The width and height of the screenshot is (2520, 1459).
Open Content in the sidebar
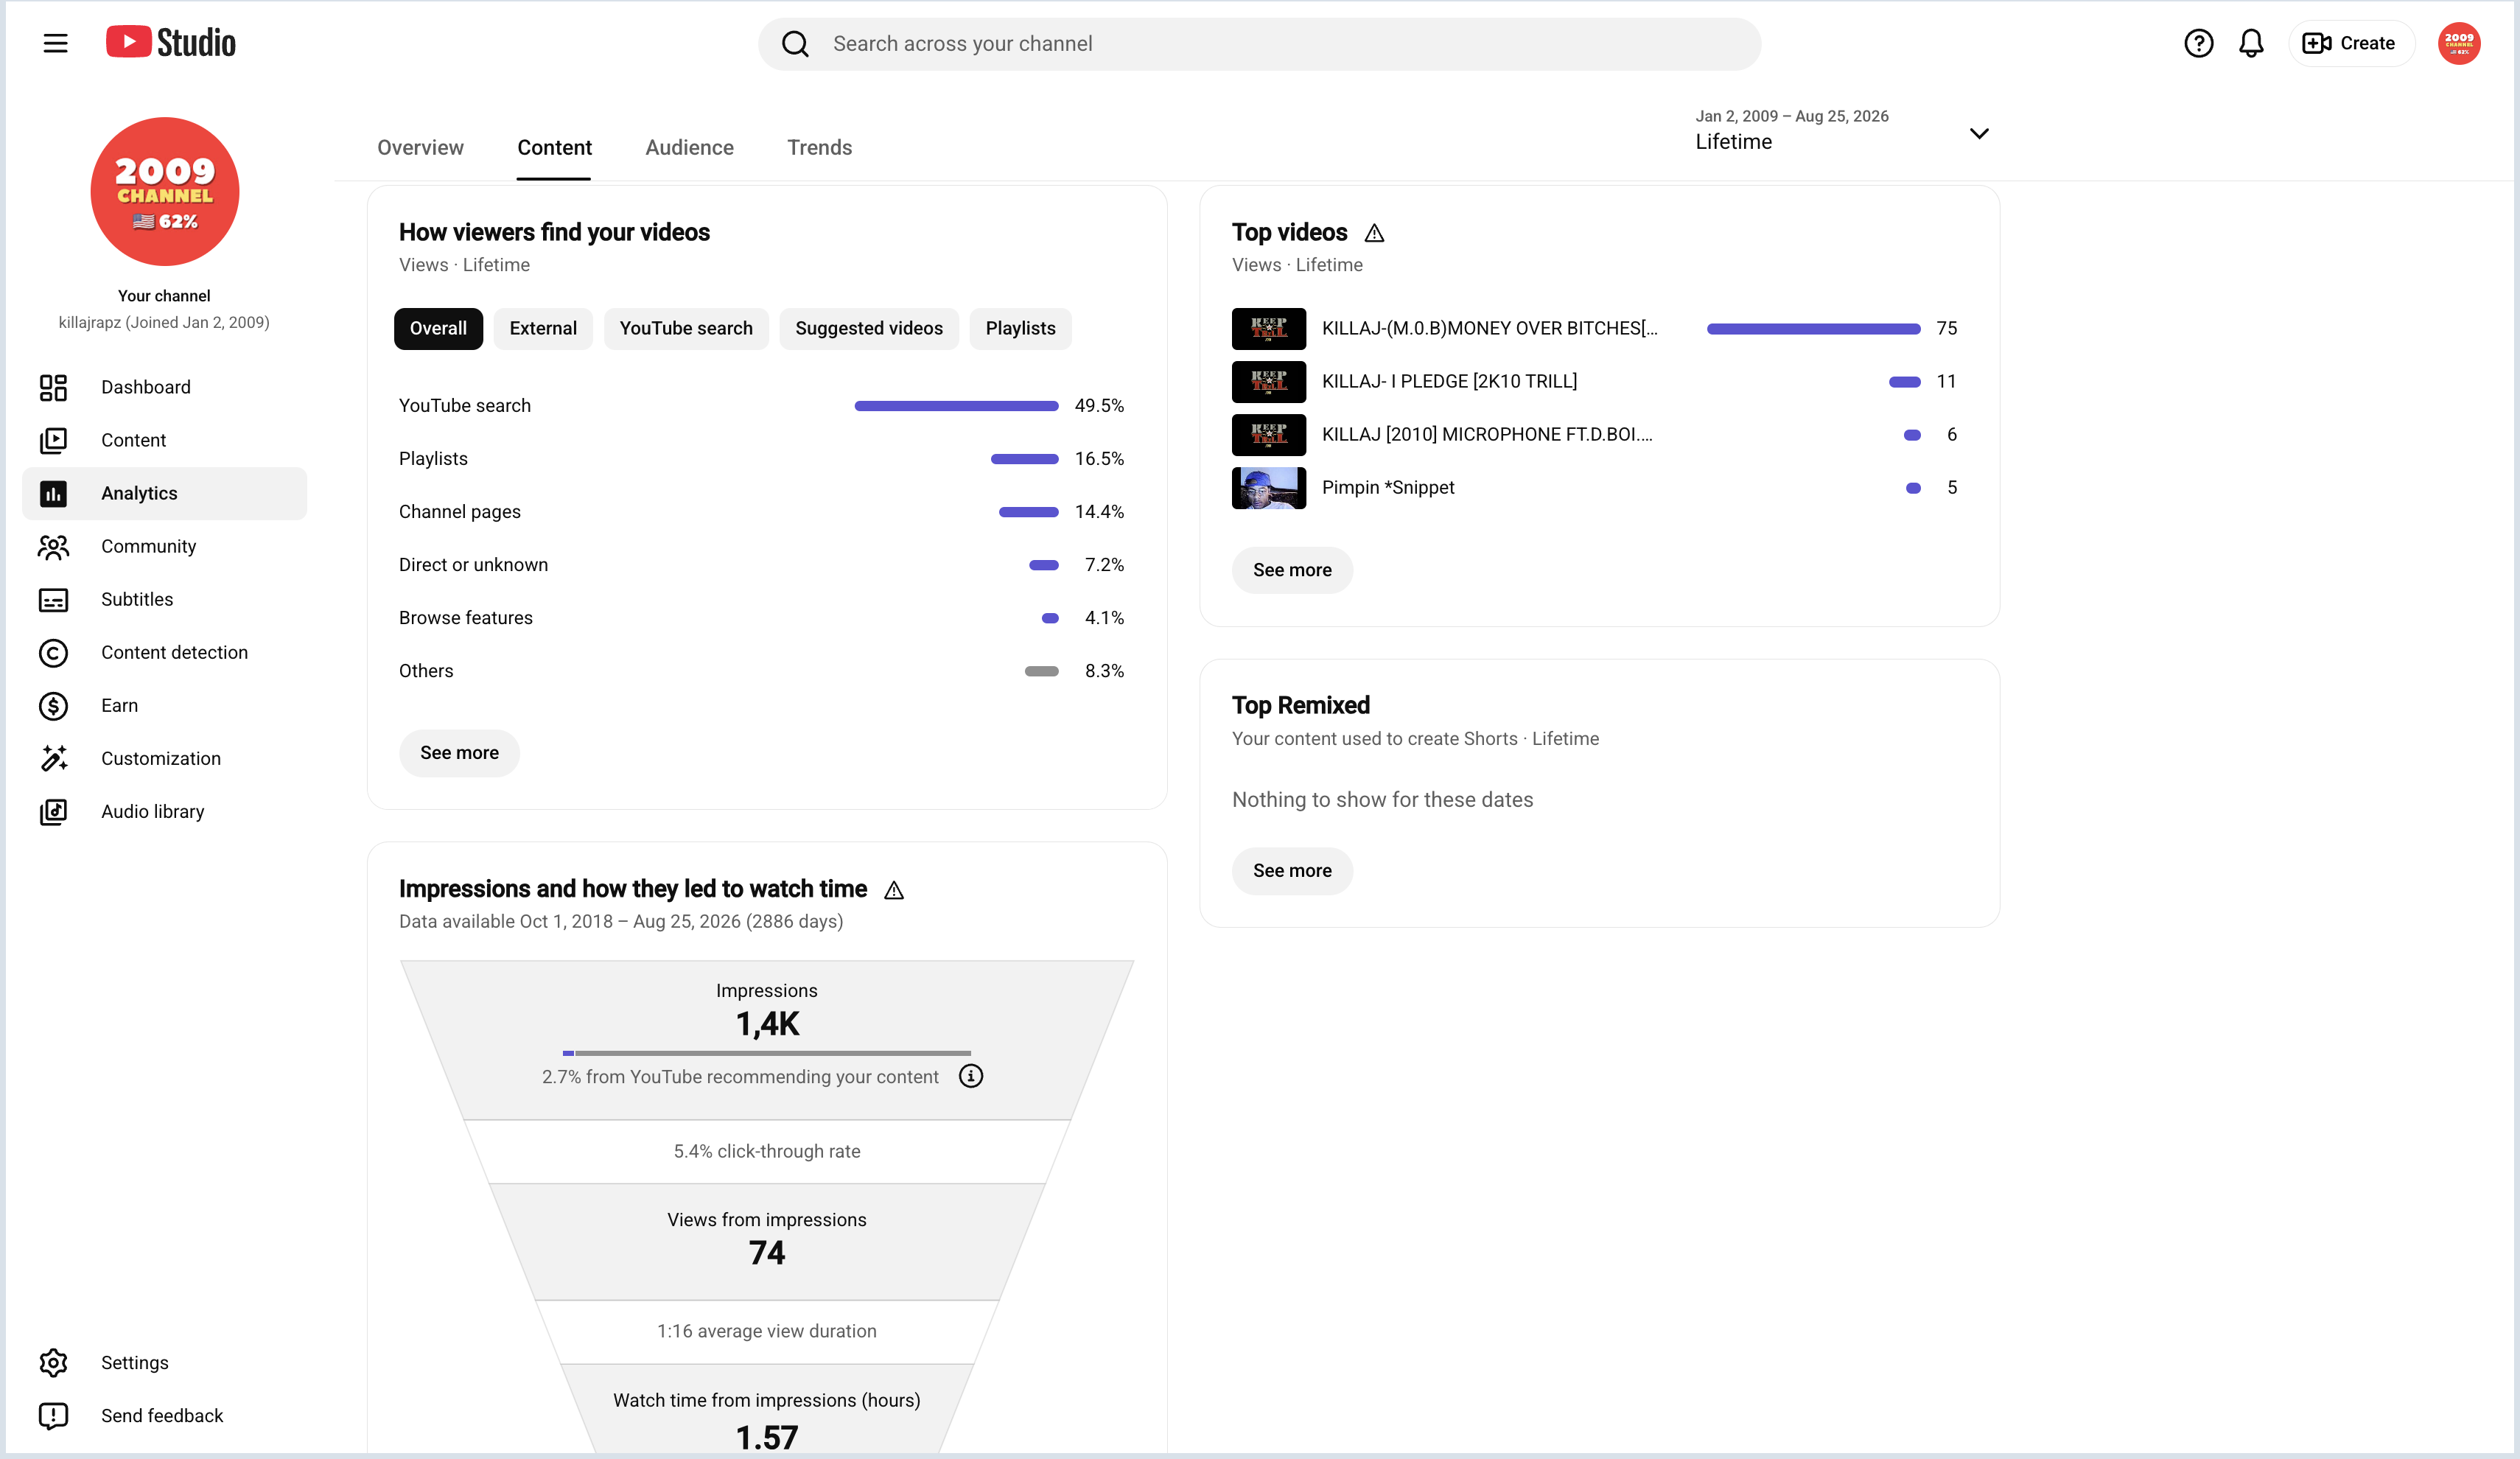164,440
